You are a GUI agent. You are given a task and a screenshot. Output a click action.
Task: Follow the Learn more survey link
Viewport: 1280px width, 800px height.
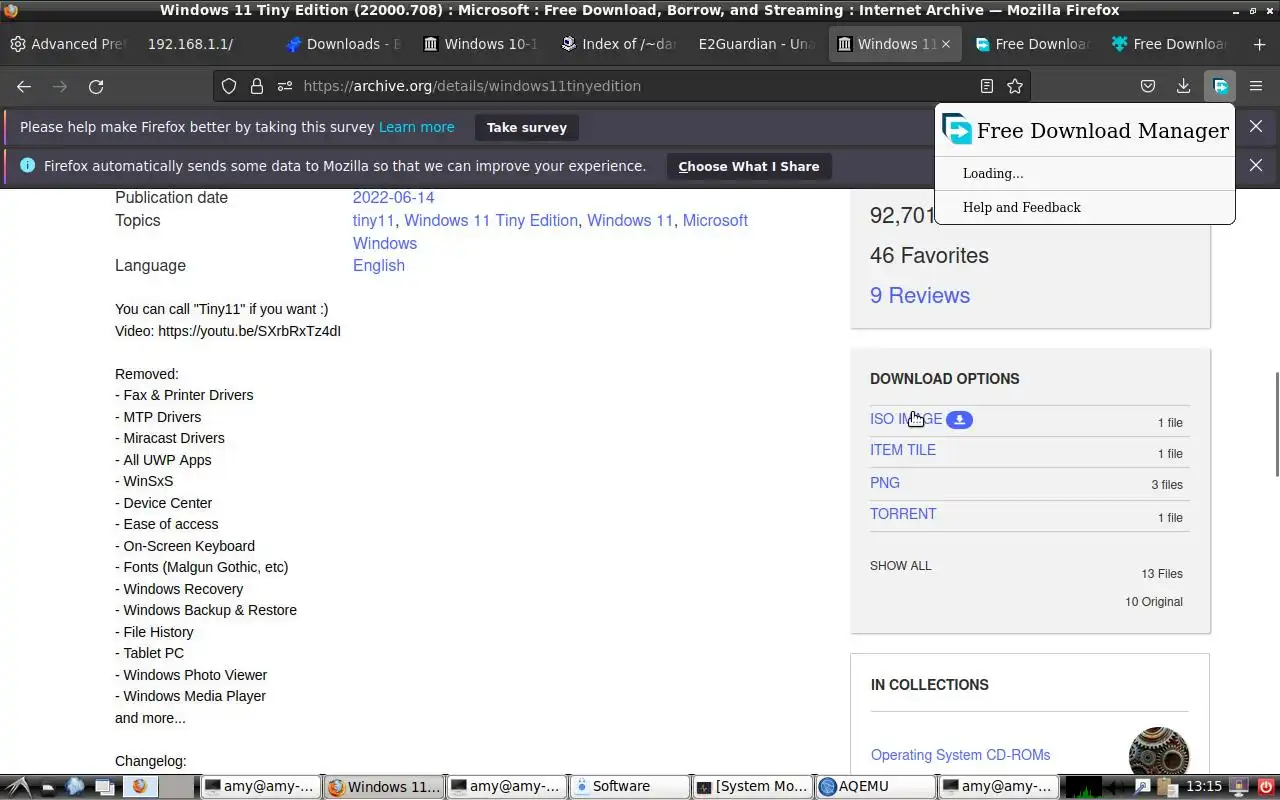click(x=417, y=127)
